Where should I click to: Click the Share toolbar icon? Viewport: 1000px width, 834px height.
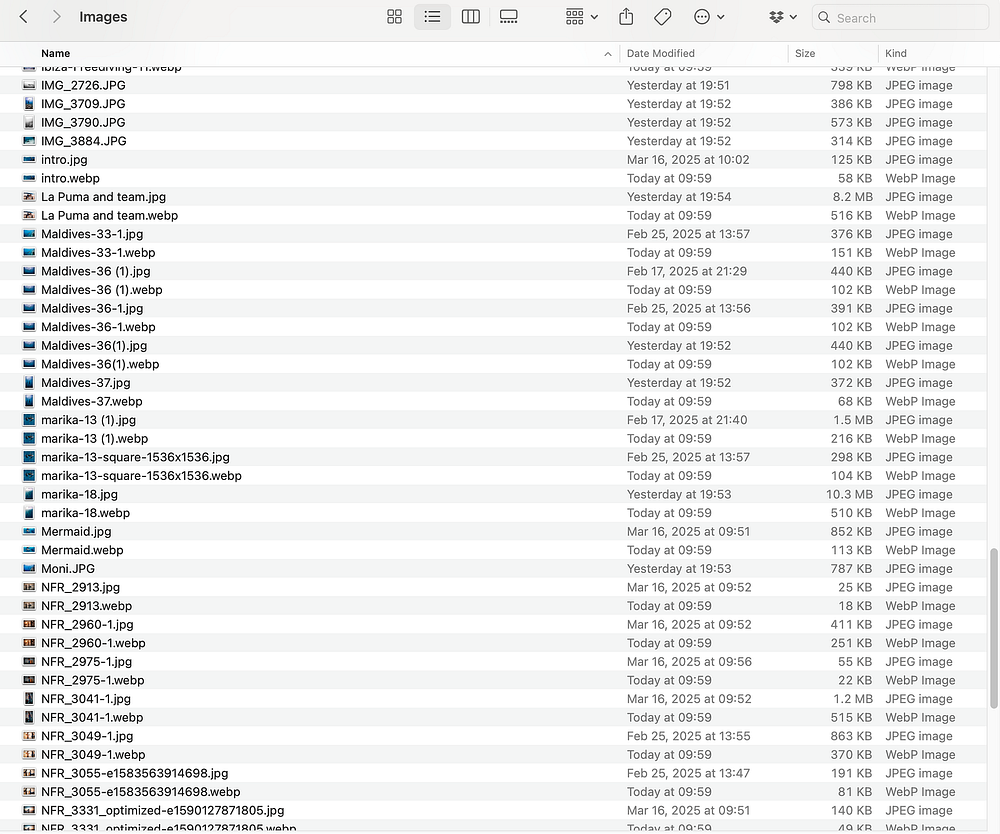pos(626,17)
